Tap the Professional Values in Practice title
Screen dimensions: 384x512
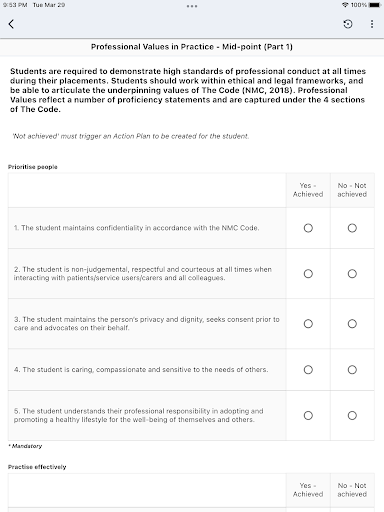tap(192, 47)
